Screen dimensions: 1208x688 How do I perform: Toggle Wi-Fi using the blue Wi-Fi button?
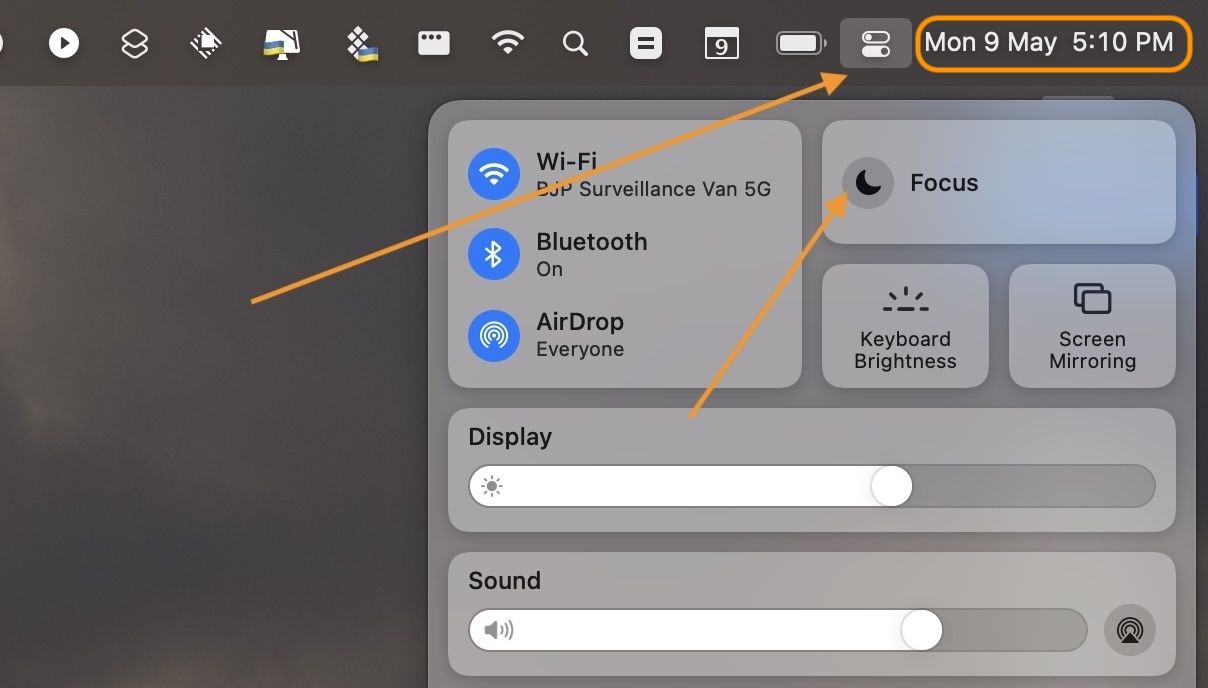click(x=493, y=174)
